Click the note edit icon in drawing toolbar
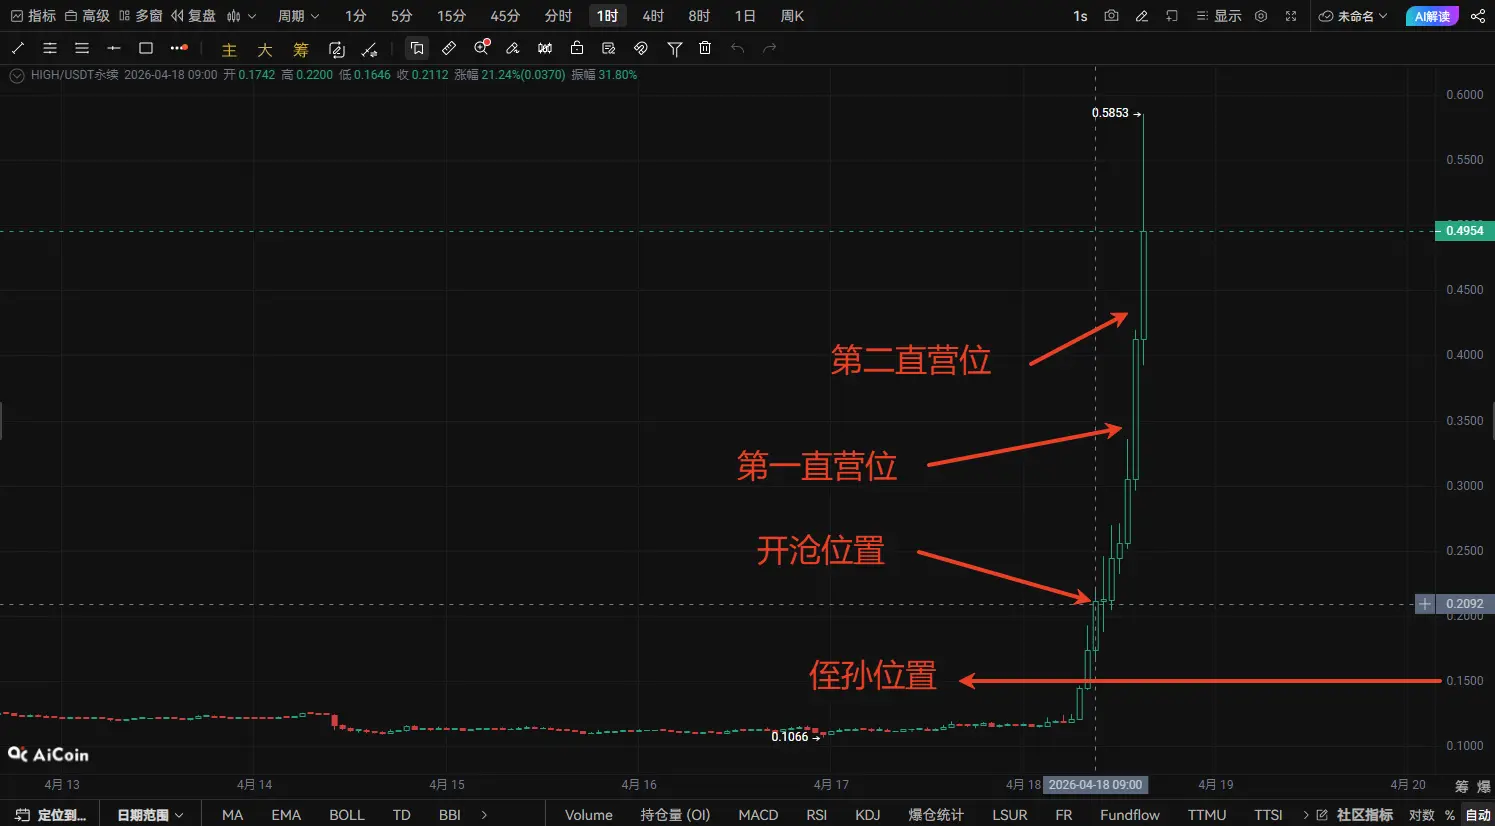This screenshot has height=826, width=1495. pos(609,48)
